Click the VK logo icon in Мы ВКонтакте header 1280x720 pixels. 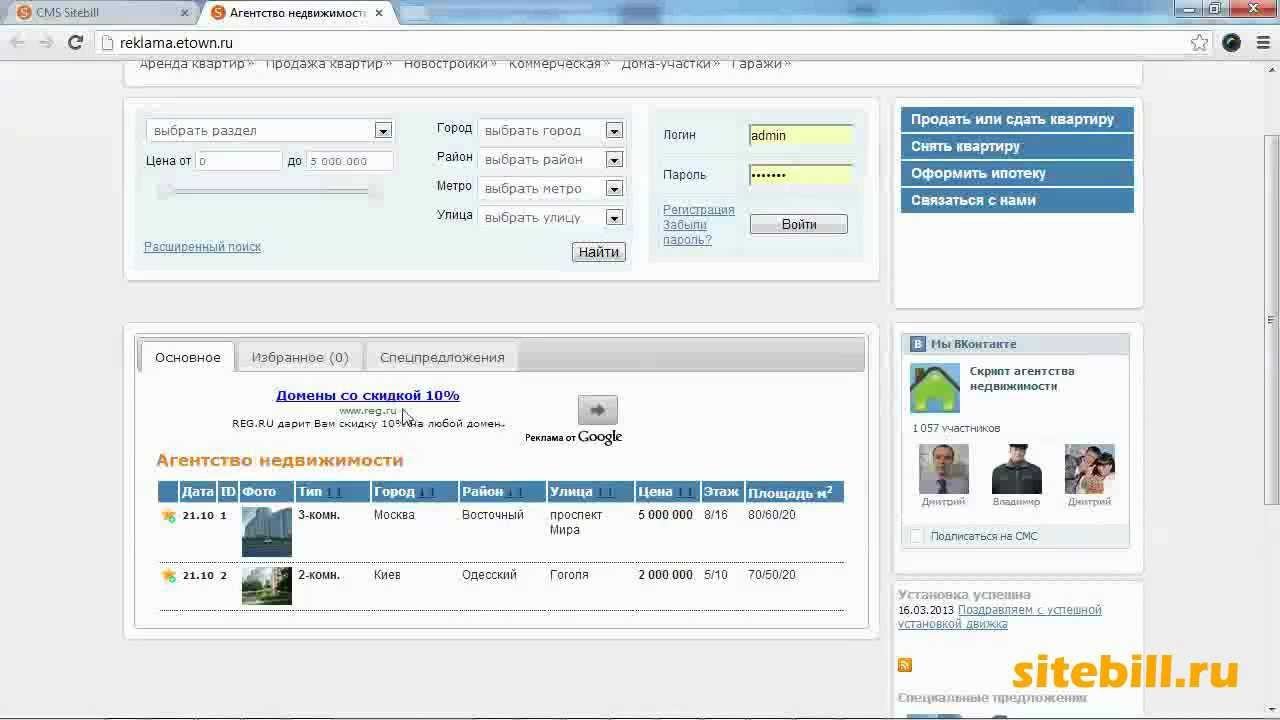point(918,344)
